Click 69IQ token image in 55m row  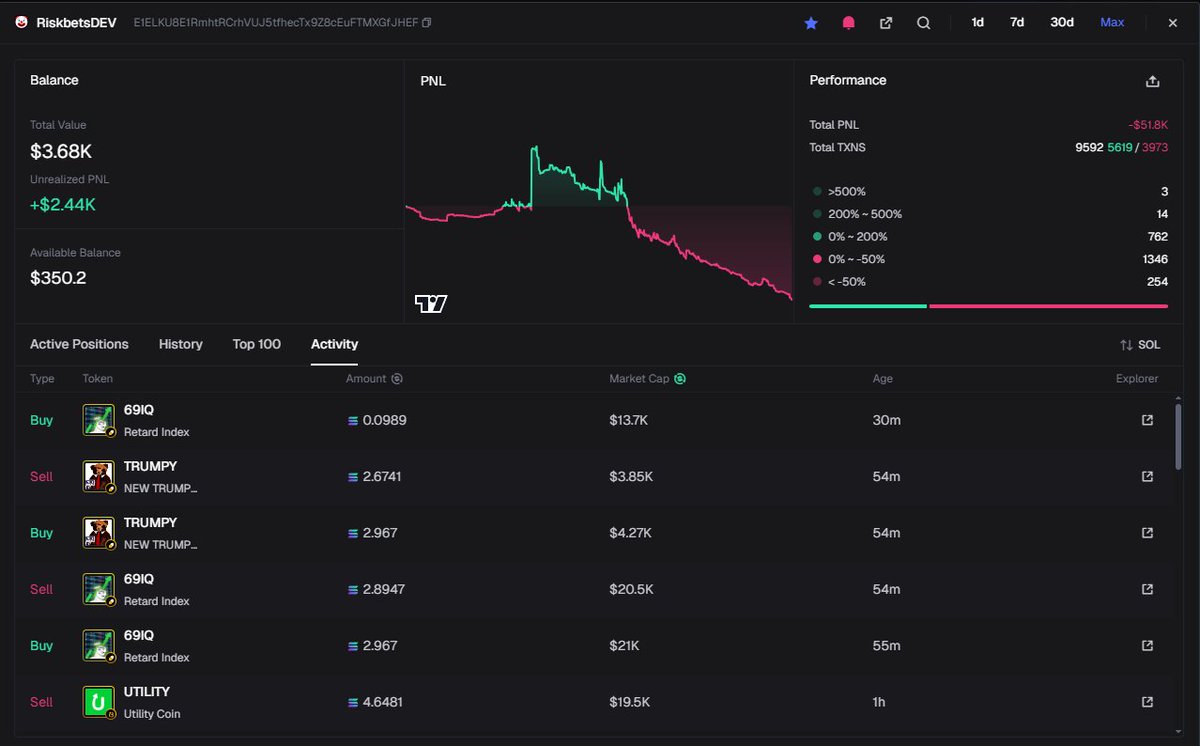click(x=99, y=646)
